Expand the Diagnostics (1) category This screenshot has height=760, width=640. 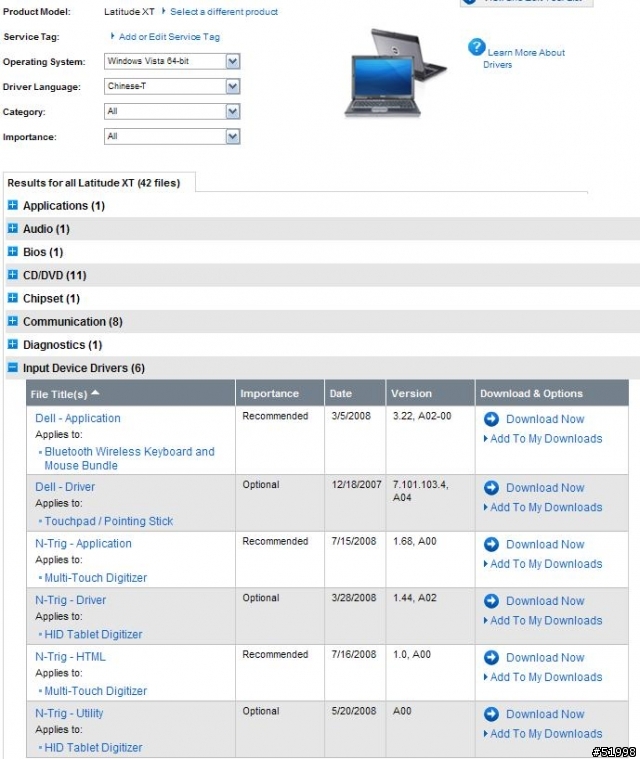click(13, 345)
